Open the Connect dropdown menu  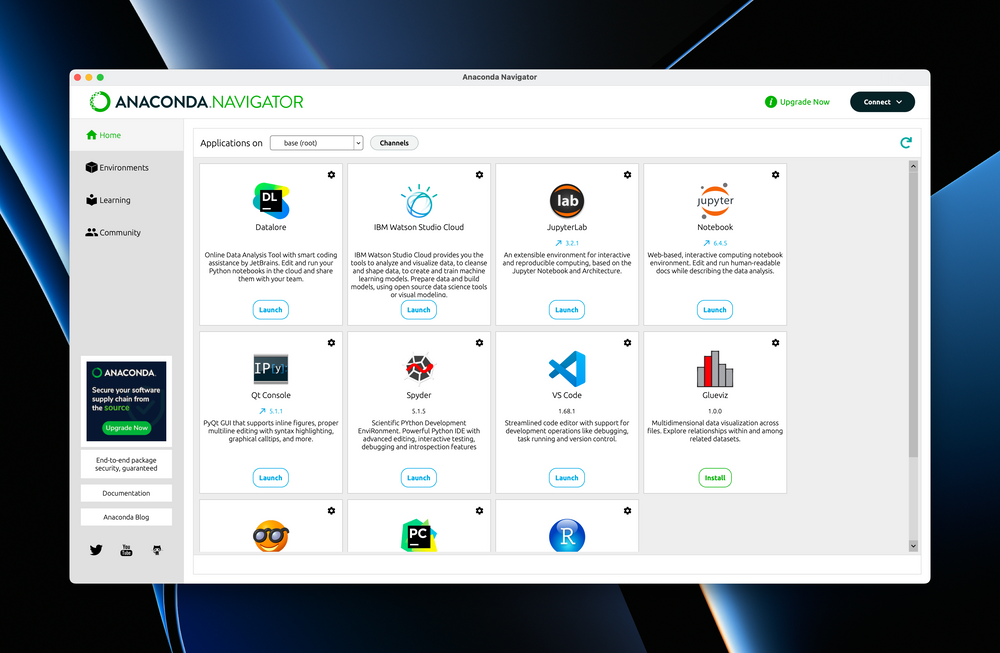click(882, 102)
